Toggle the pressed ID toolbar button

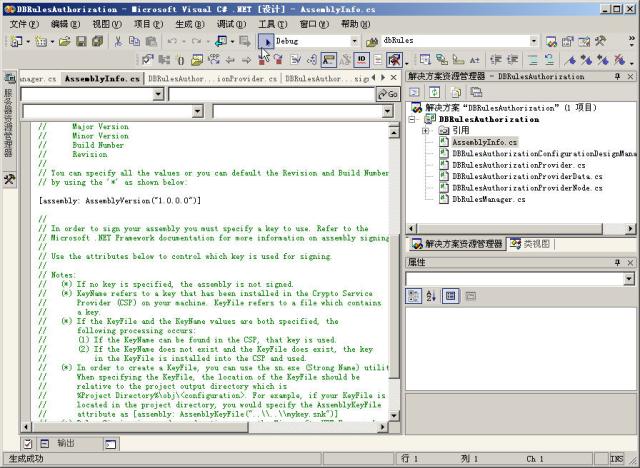(x=361, y=60)
